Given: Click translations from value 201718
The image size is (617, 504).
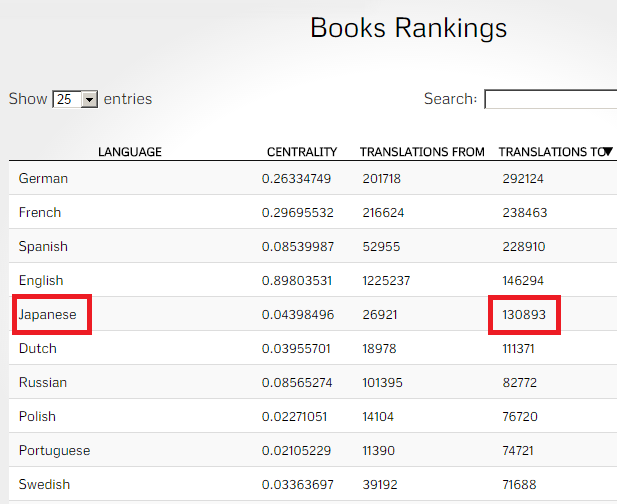Looking at the screenshot, I should click(x=381, y=179).
